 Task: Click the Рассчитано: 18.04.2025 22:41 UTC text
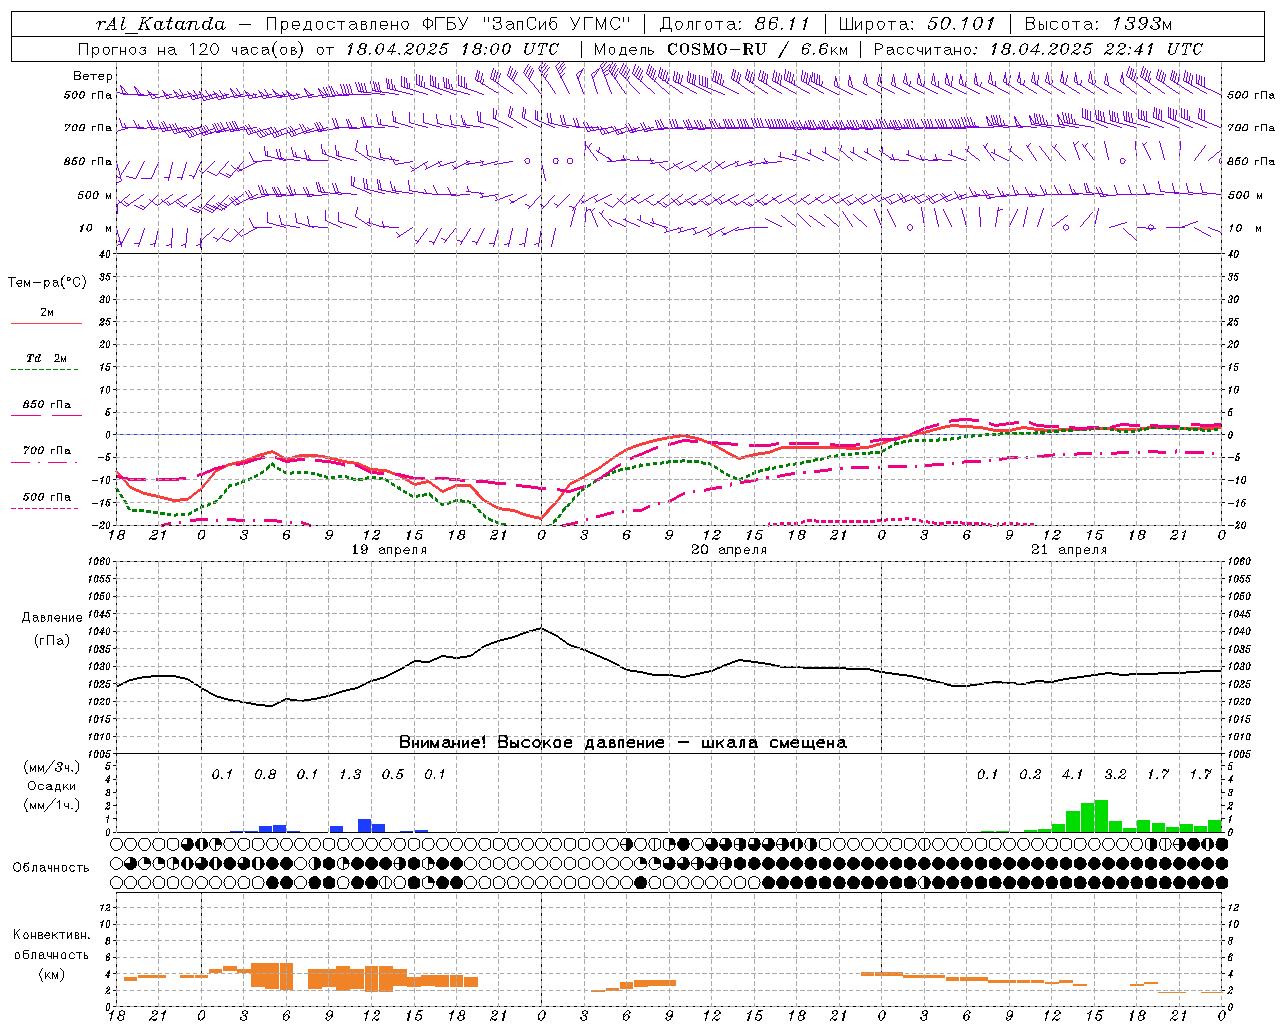(x=1038, y=49)
